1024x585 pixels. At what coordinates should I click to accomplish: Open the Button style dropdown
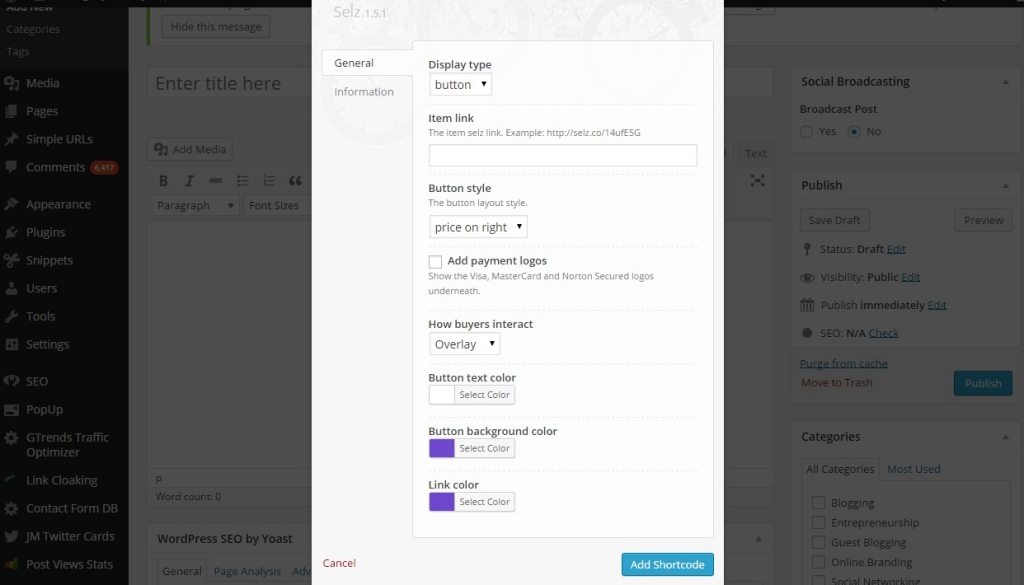(x=478, y=227)
